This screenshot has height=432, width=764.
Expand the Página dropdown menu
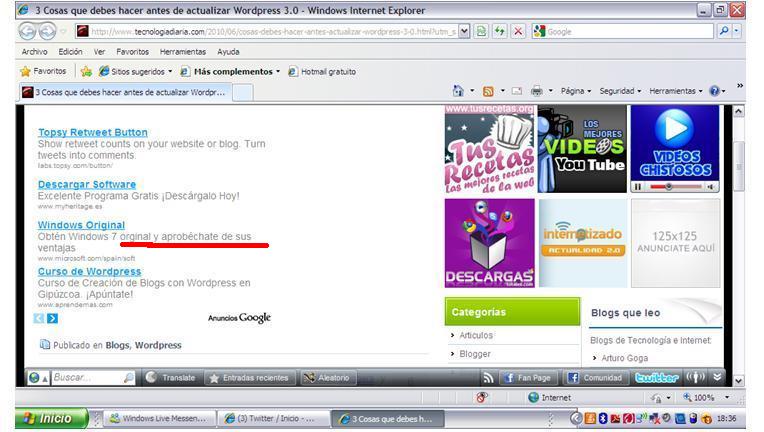(x=575, y=91)
